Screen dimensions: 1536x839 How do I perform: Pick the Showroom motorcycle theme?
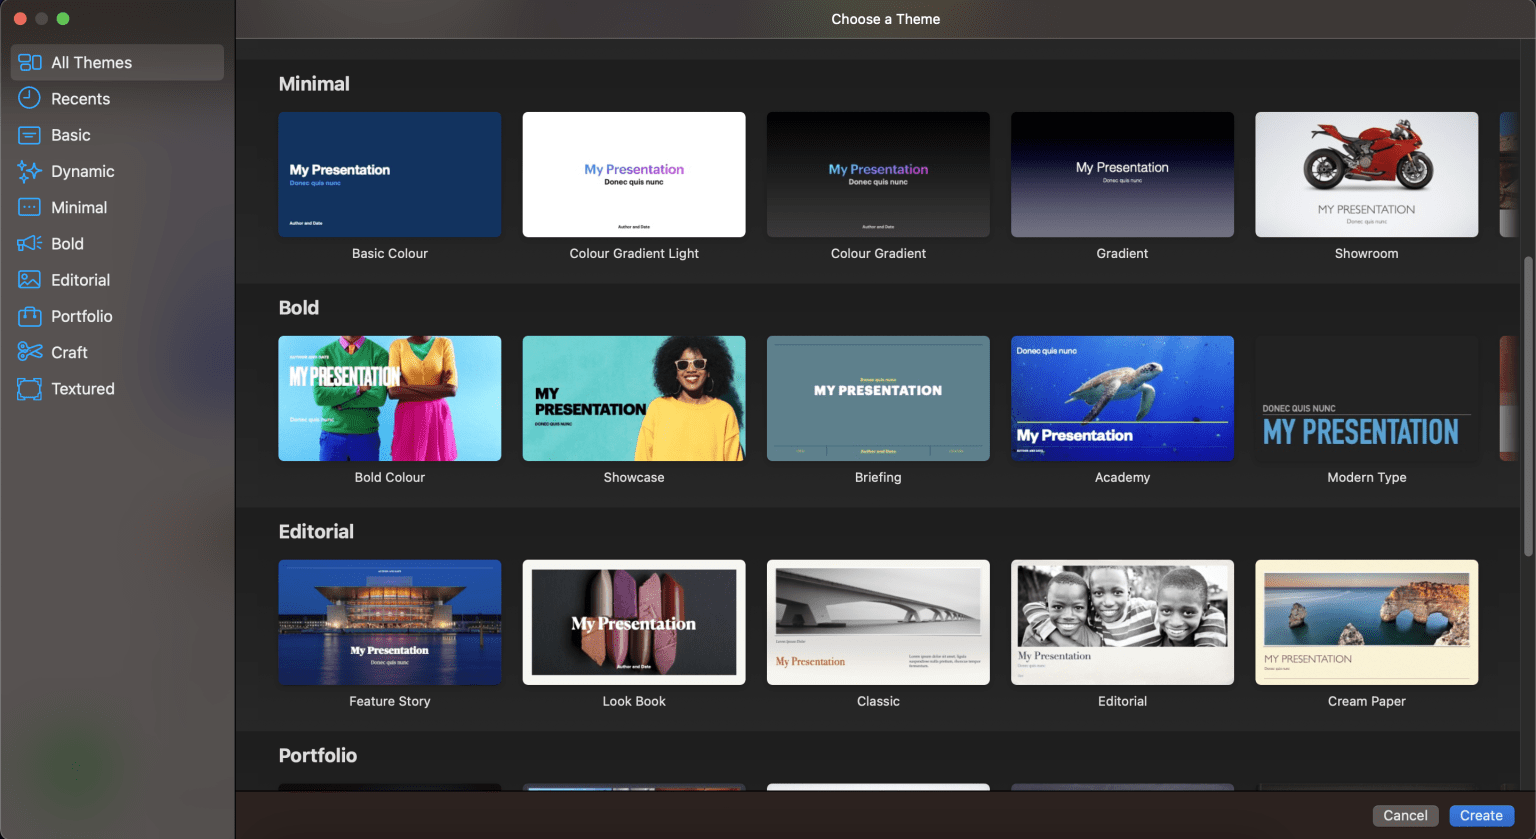click(1366, 174)
